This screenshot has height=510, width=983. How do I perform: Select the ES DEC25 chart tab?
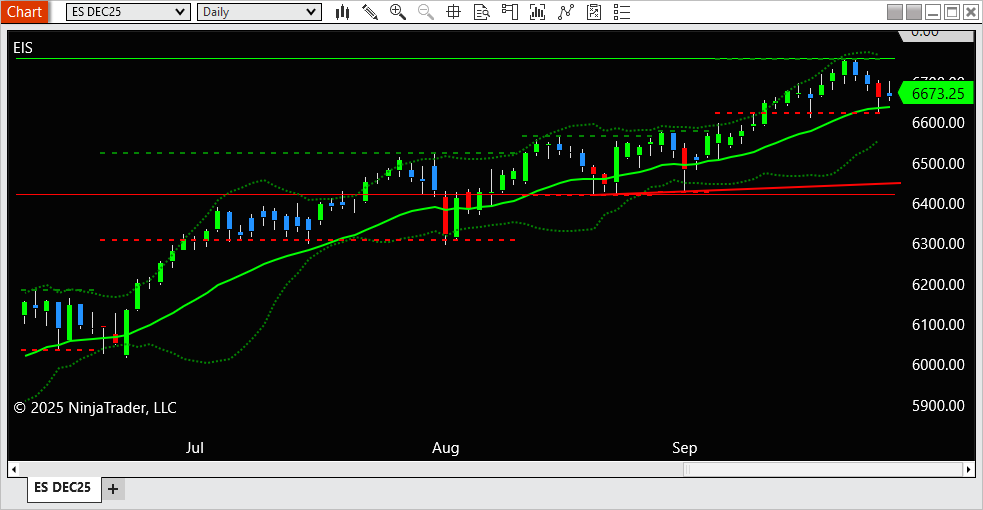tap(63, 487)
